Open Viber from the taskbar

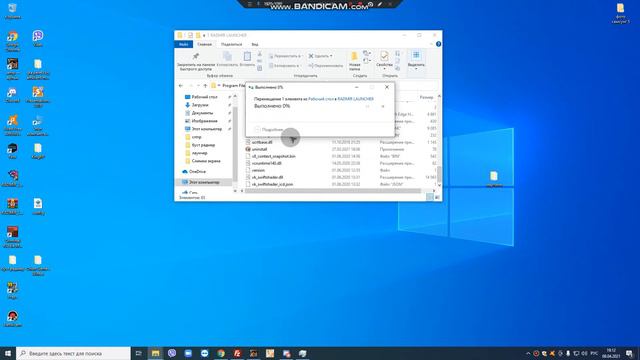[x=172, y=353]
